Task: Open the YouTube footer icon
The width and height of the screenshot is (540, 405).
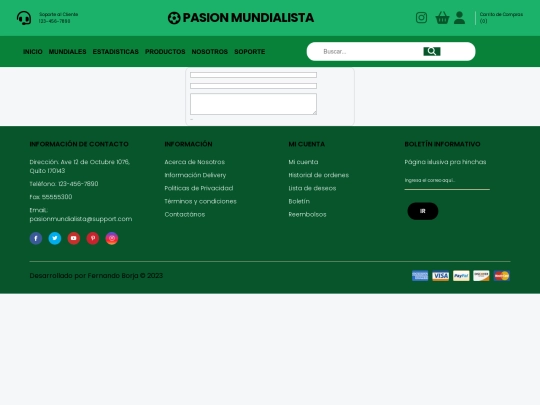Action: [x=74, y=238]
